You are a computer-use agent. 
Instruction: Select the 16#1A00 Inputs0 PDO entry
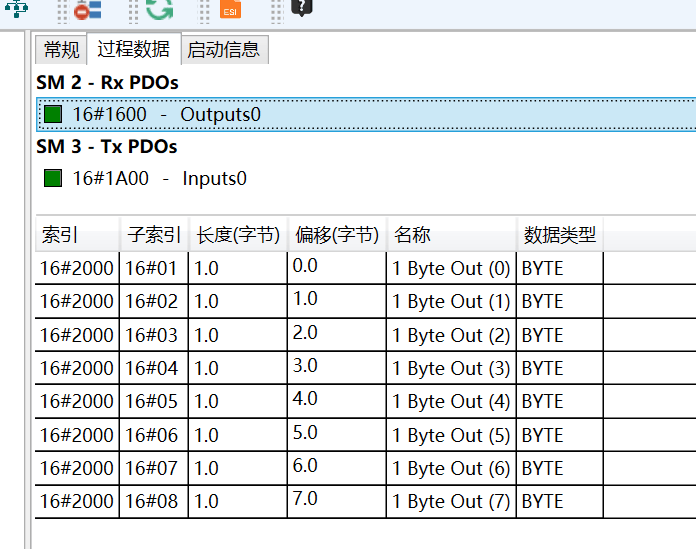pyautogui.click(x=159, y=179)
